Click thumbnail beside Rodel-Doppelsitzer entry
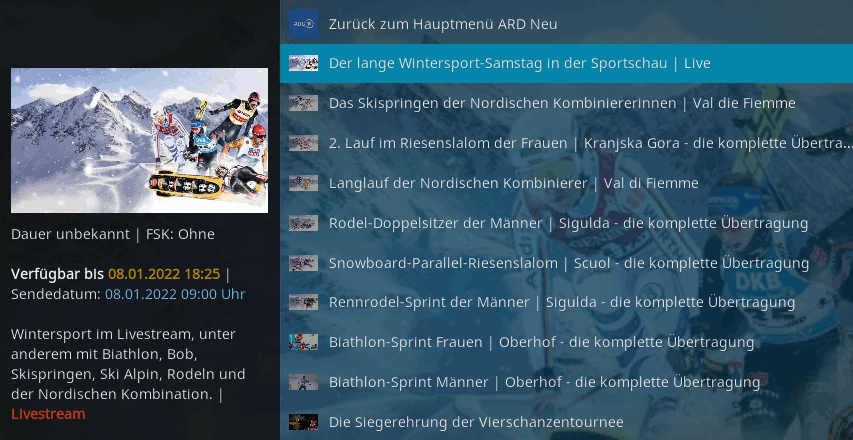Viewport: 853px width, 440px height. (x=303, y=223)
